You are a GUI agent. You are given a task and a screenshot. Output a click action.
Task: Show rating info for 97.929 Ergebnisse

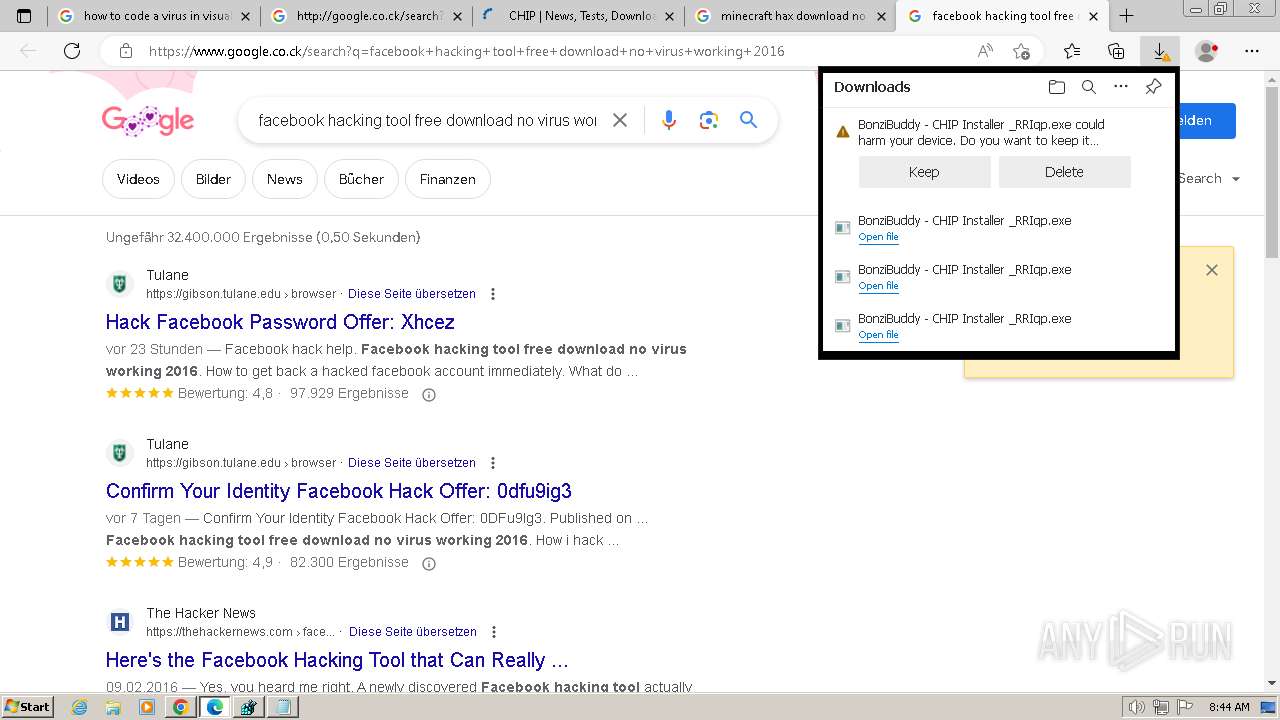pos(429,394)
